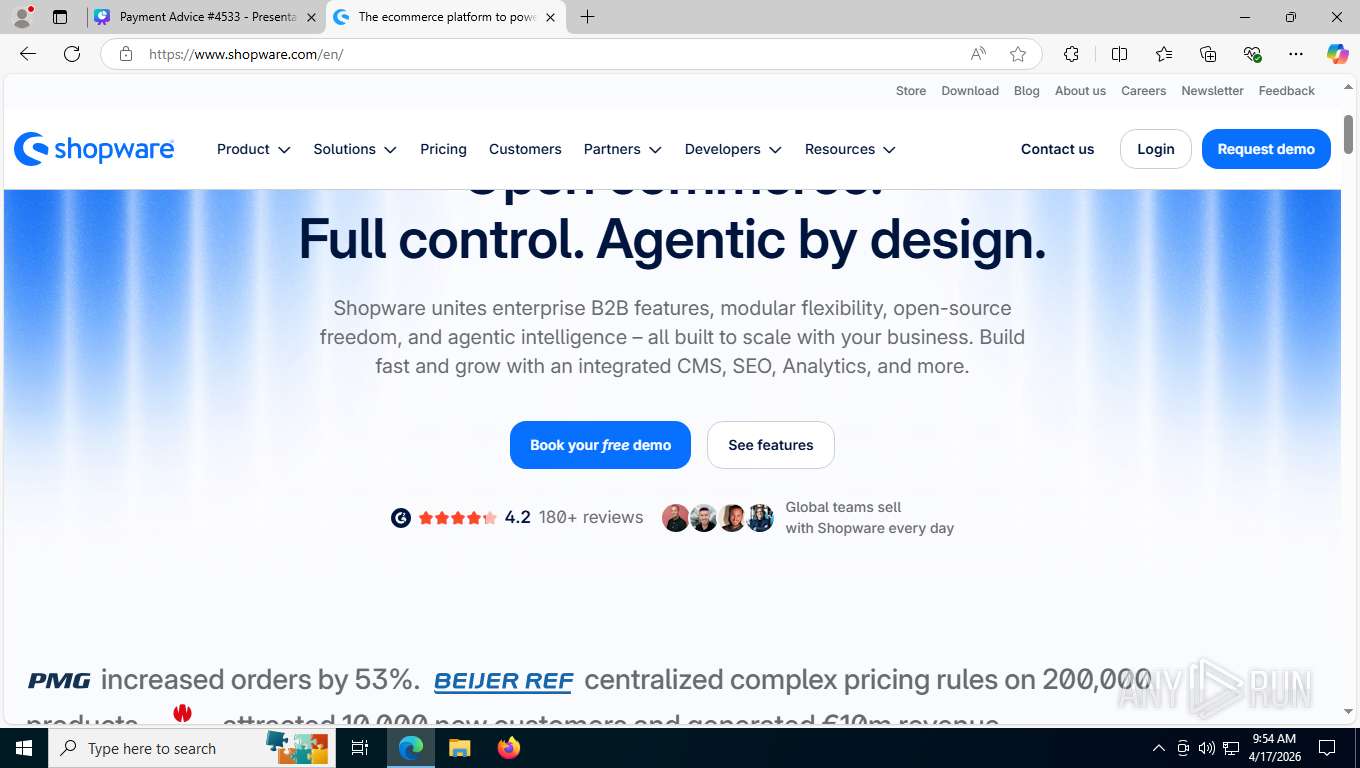Open the Extensions puzzle icon
This screenshot has height=768, width=1360.
tap(1071, 54)
